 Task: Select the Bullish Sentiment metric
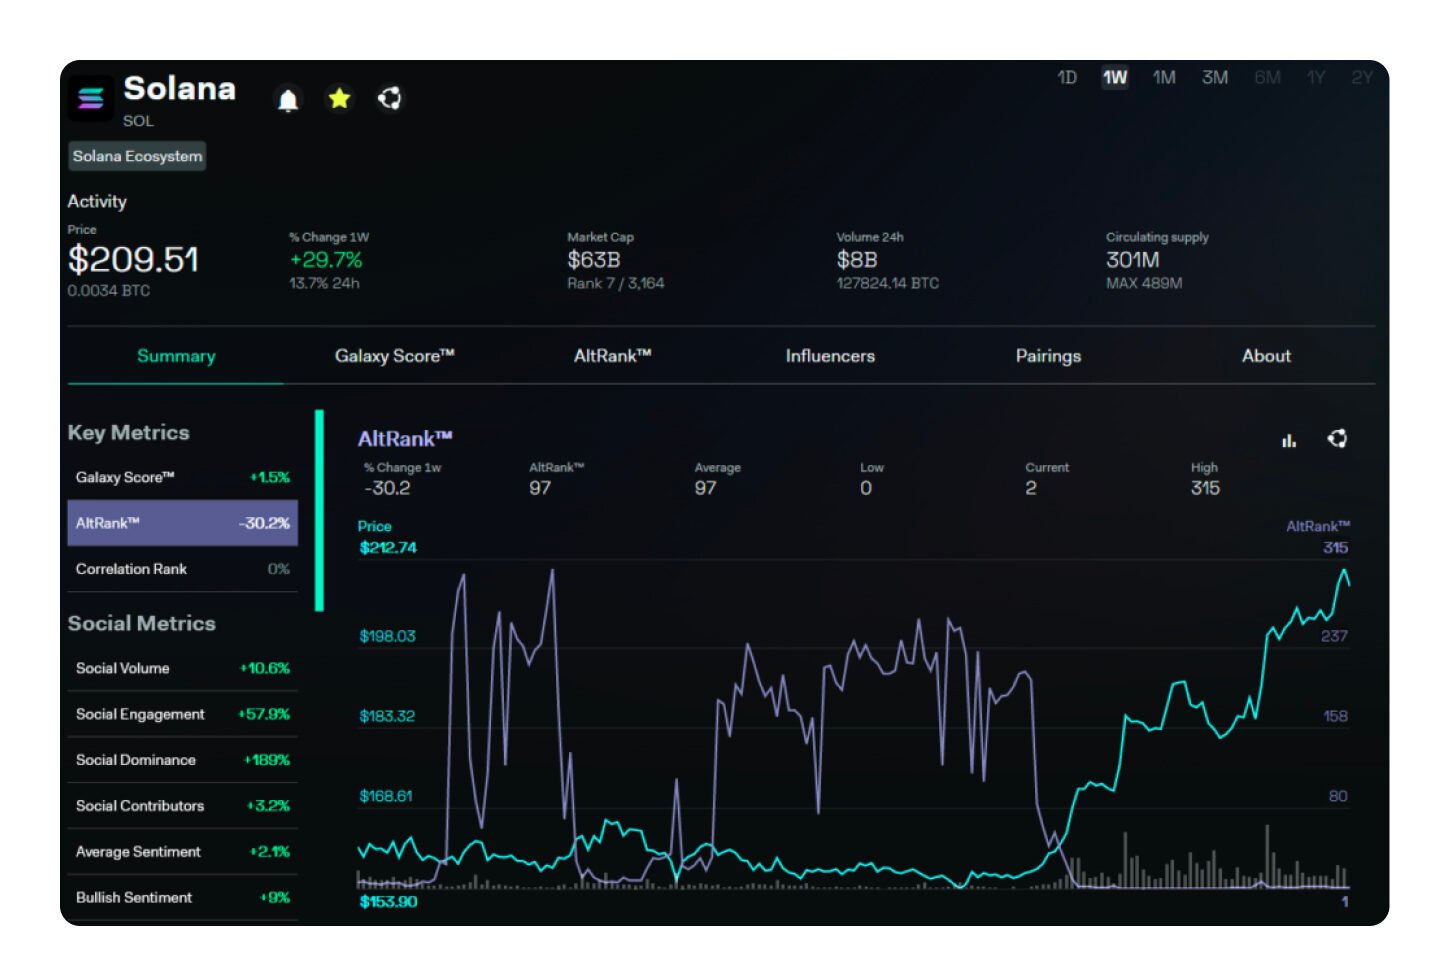tap(183, 898)
